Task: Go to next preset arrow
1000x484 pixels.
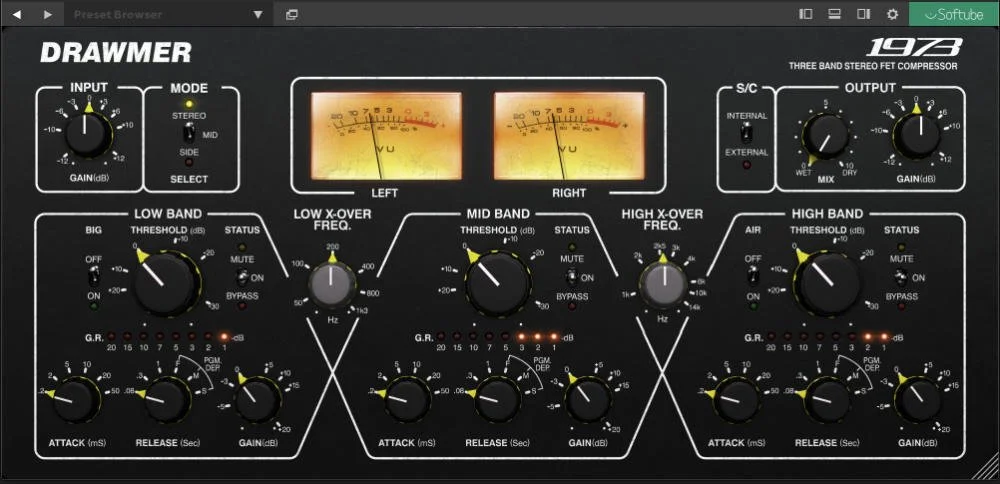Action: pyautogui.click(x=48, y=14)
